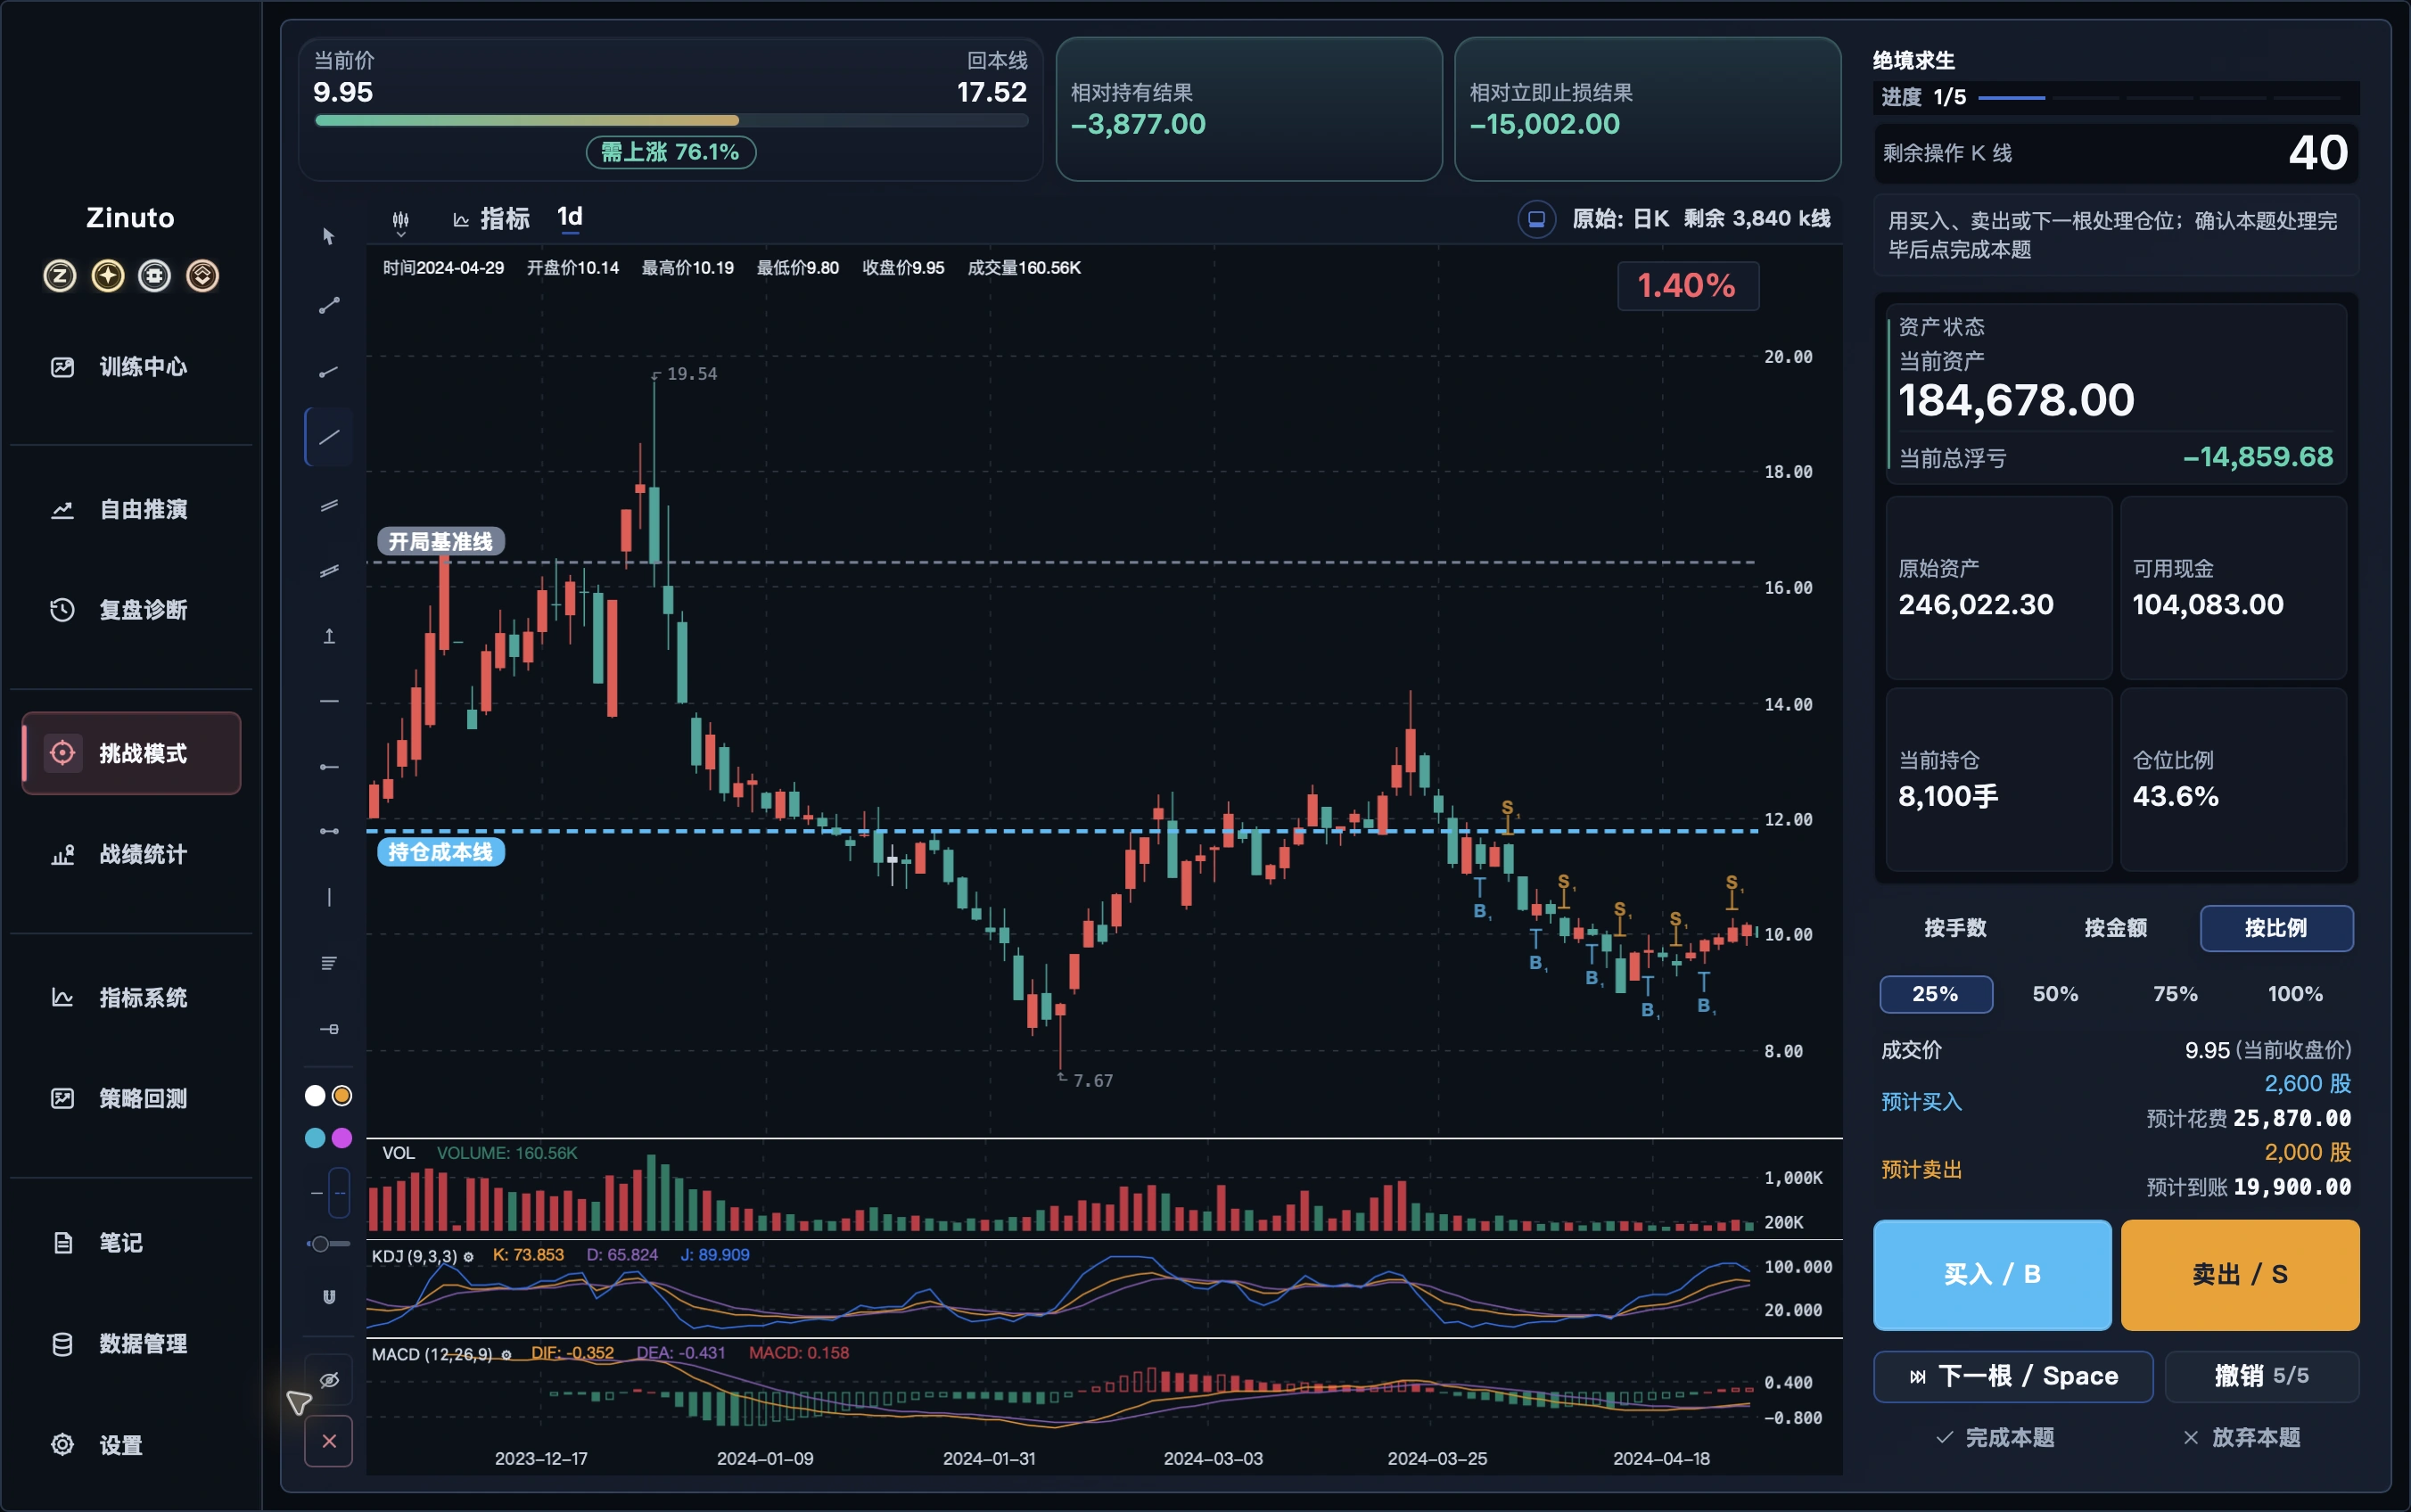
Task: Select the 25% position ratio
Action: coord(1936,994)
